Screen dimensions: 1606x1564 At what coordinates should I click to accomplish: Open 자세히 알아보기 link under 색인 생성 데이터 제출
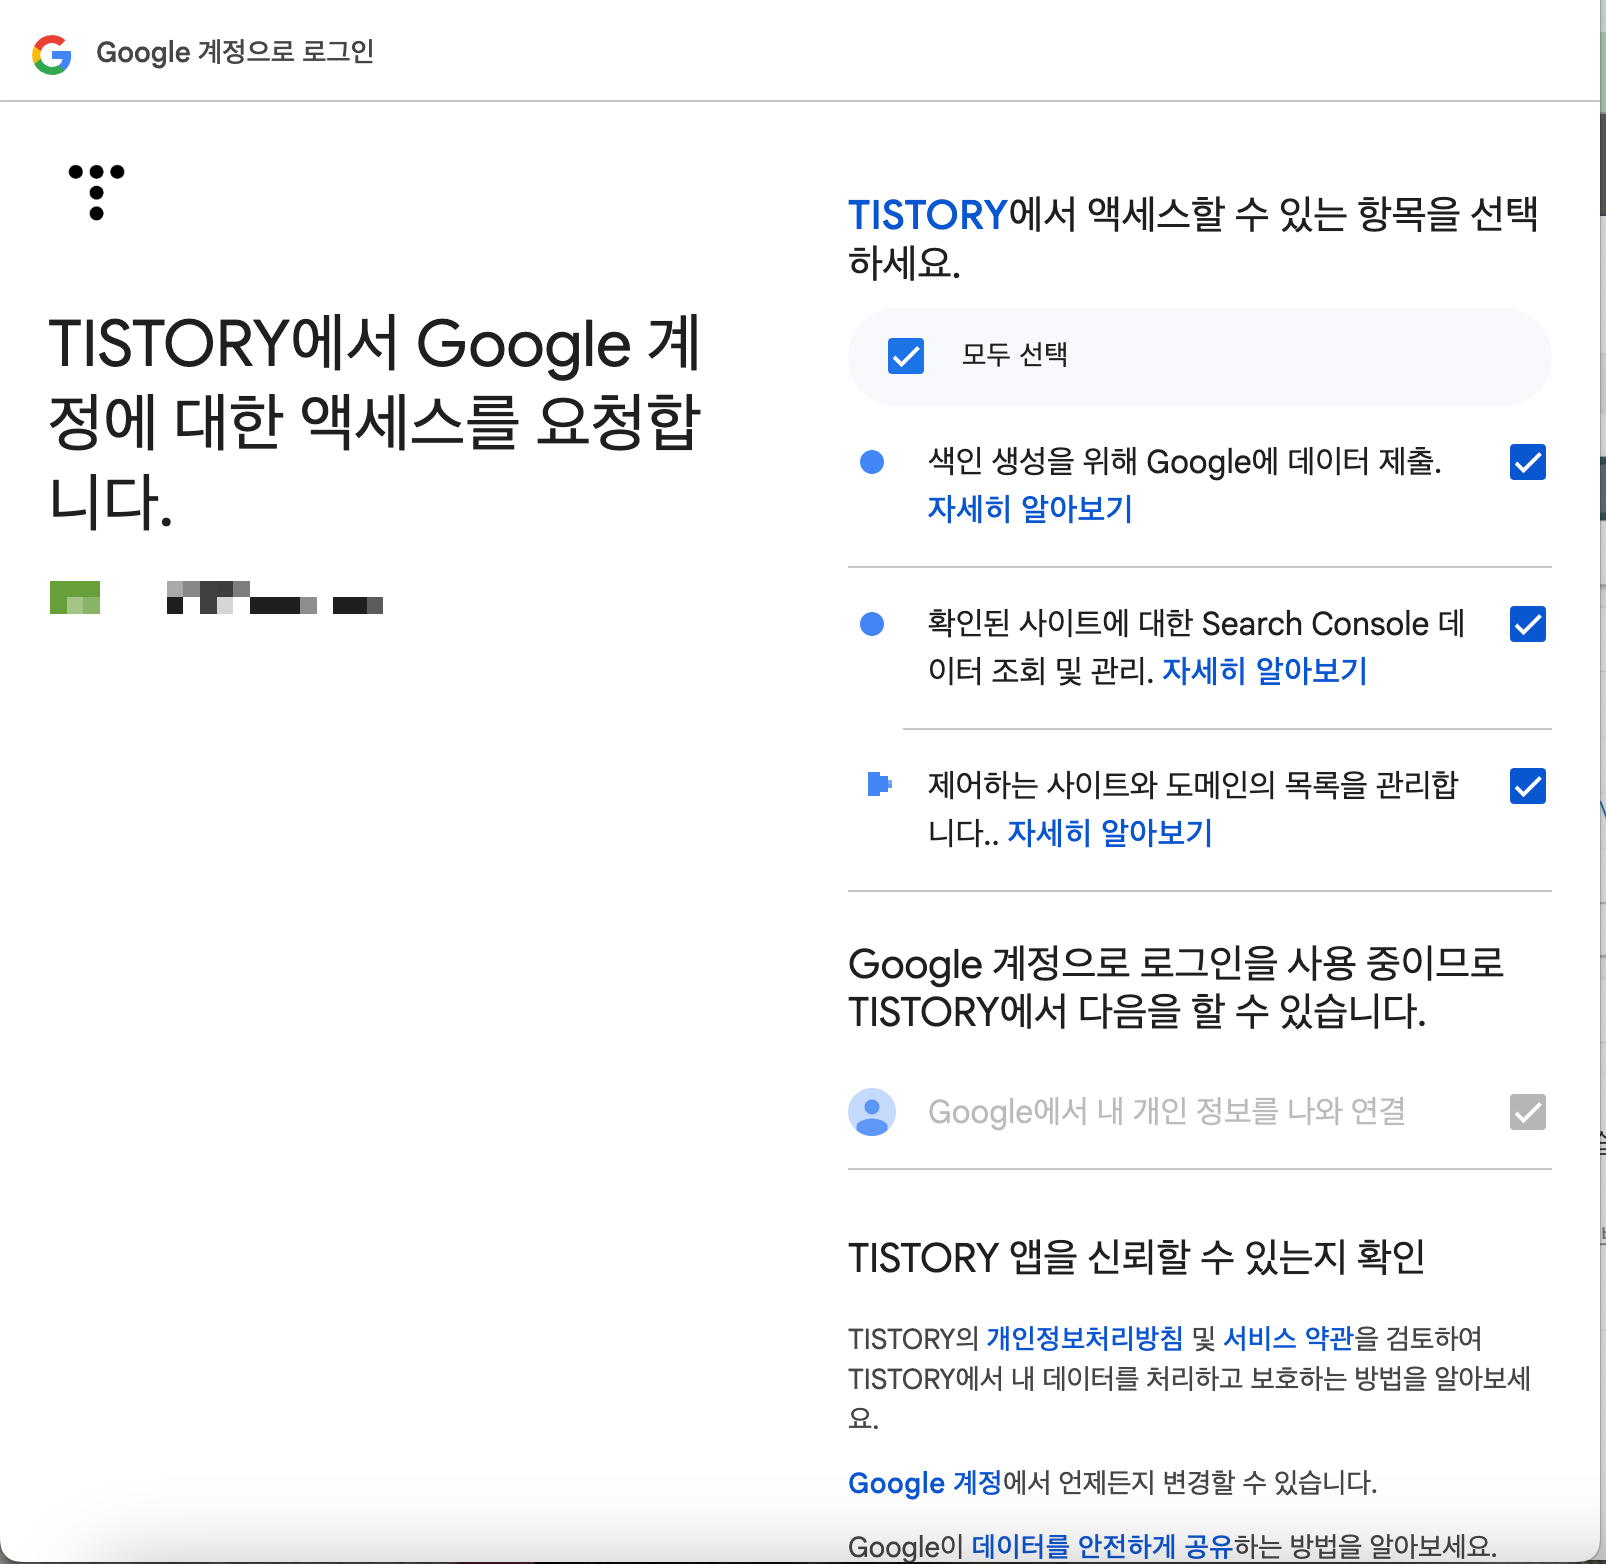(x=1030, y=509)
